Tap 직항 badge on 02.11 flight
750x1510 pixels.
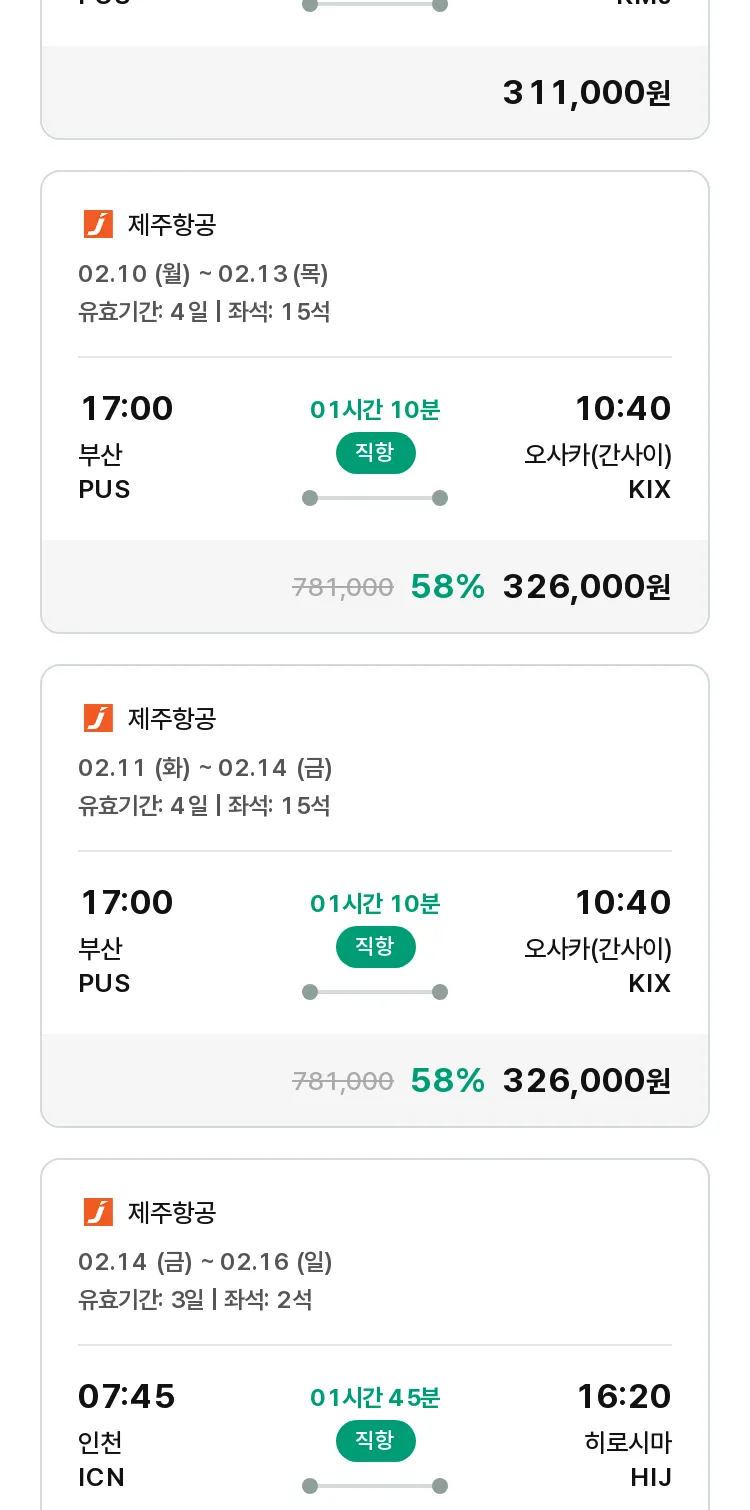click(375, 947)
